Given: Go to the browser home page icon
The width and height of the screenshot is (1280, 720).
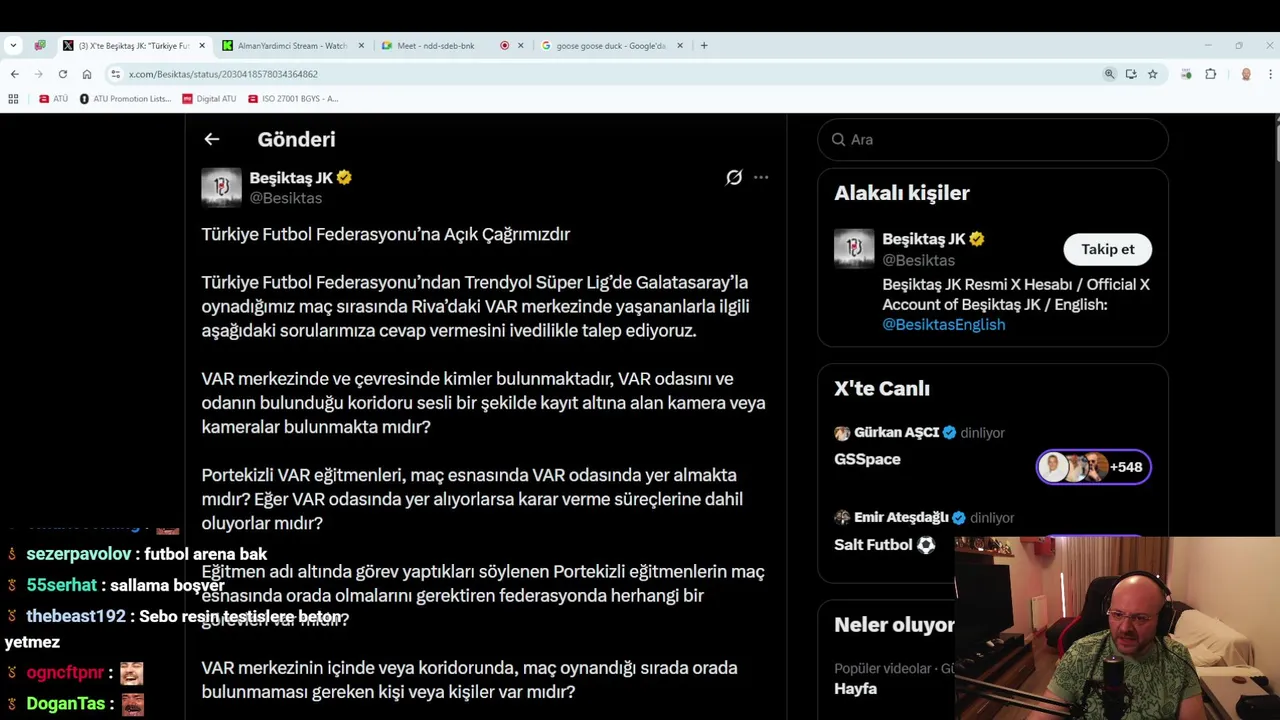Looking at the screenshot, I should 87,74.
